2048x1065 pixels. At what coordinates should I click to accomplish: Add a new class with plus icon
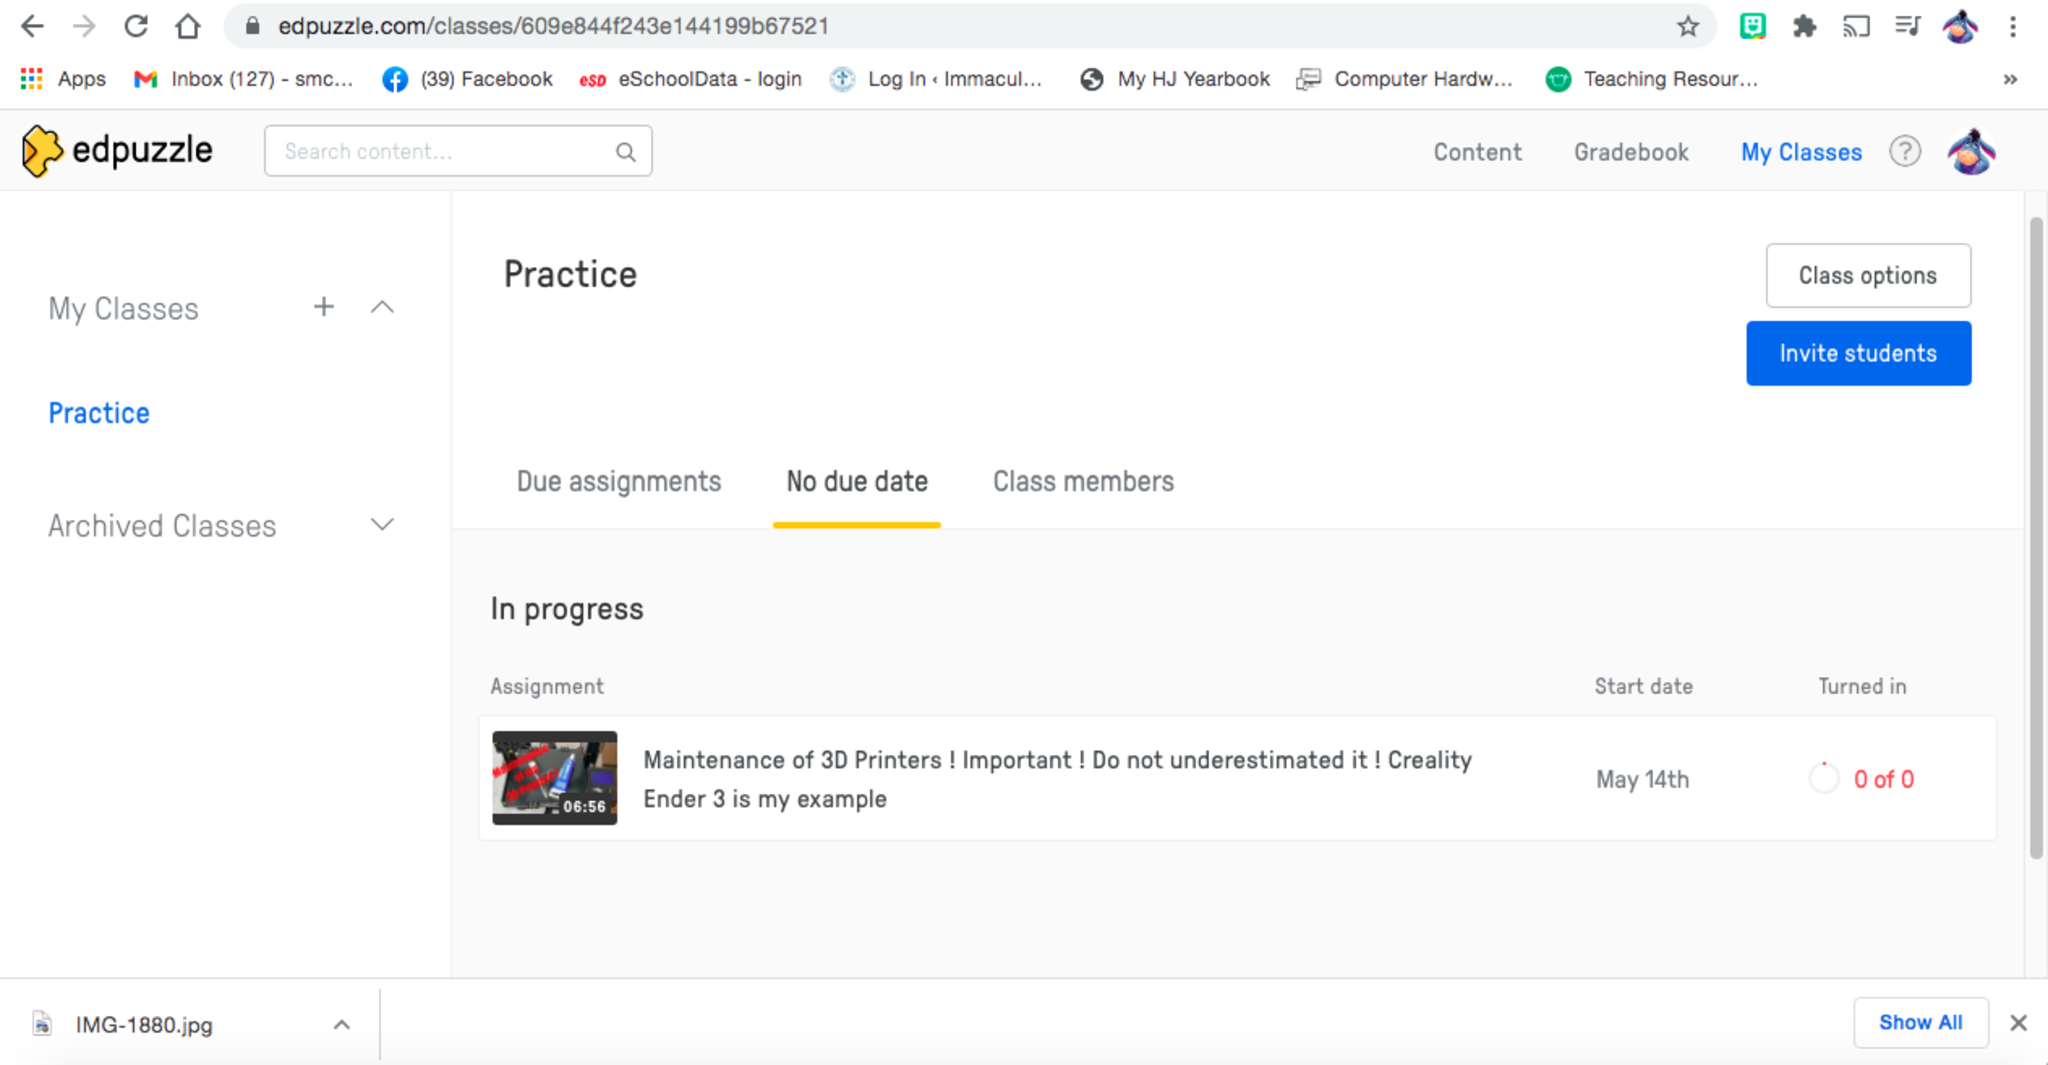pos(323,307)
